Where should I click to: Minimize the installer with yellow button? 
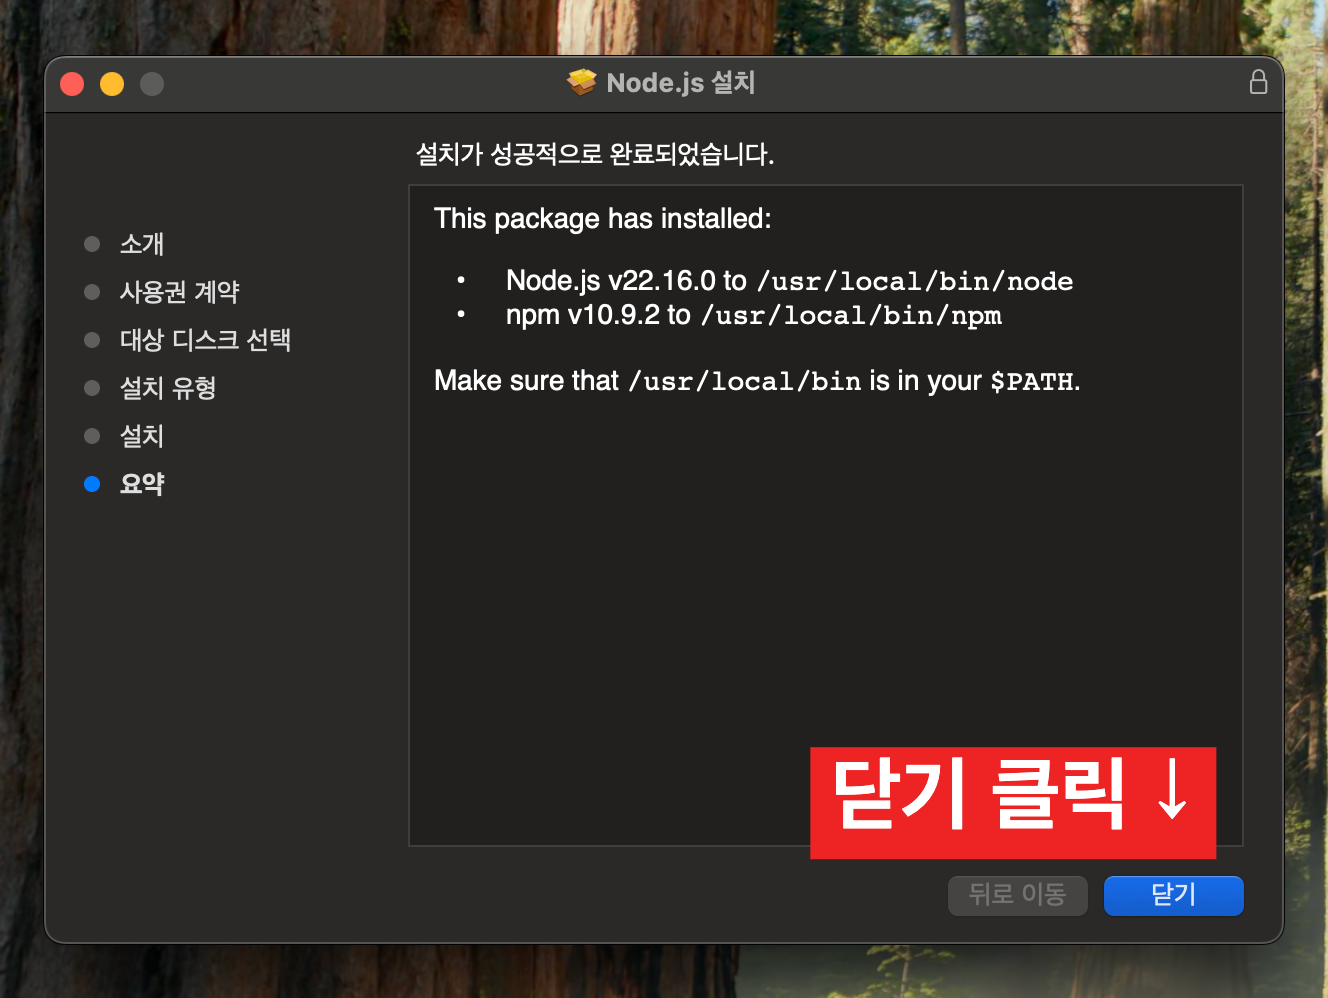point(112,84)
